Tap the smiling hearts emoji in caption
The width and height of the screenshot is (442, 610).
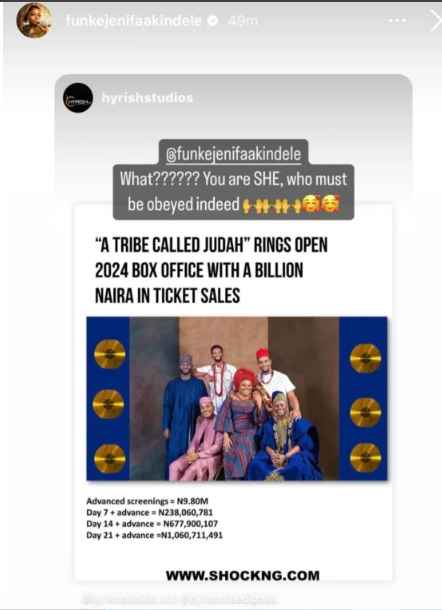tap(321, 204)
